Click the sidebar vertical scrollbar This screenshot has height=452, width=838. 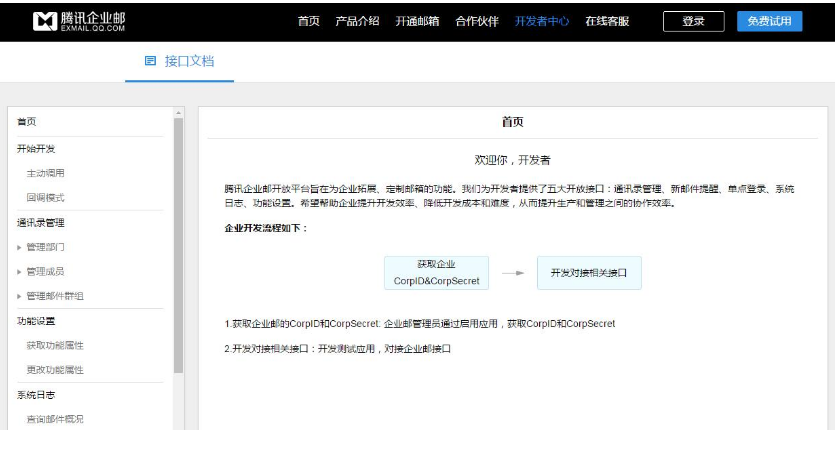[179, 240]
